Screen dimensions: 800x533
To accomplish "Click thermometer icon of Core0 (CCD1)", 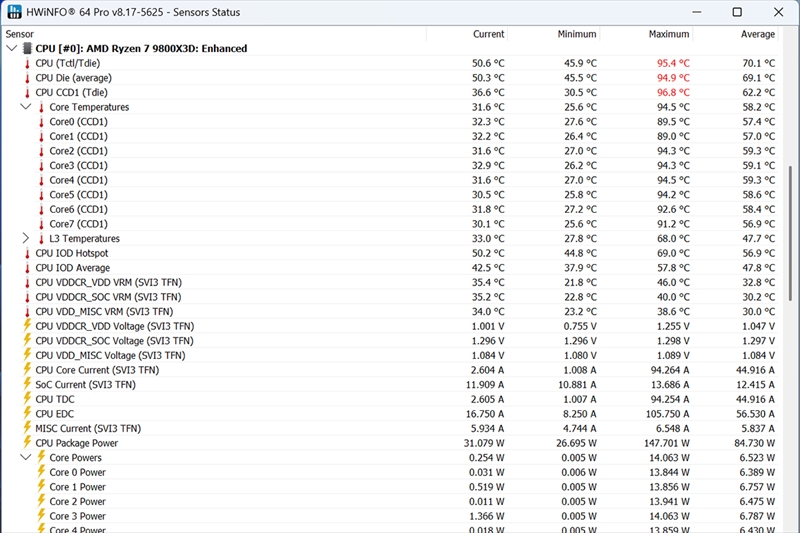I will click(x=41, y=122).
